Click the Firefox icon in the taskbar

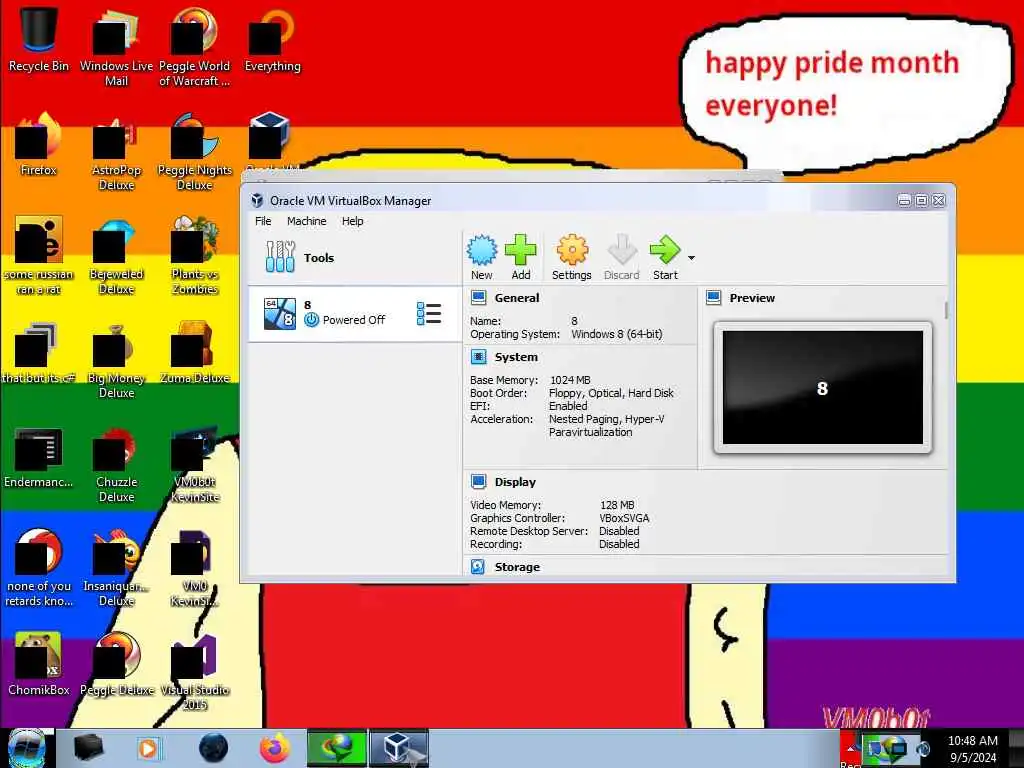[x=275, y=748]
